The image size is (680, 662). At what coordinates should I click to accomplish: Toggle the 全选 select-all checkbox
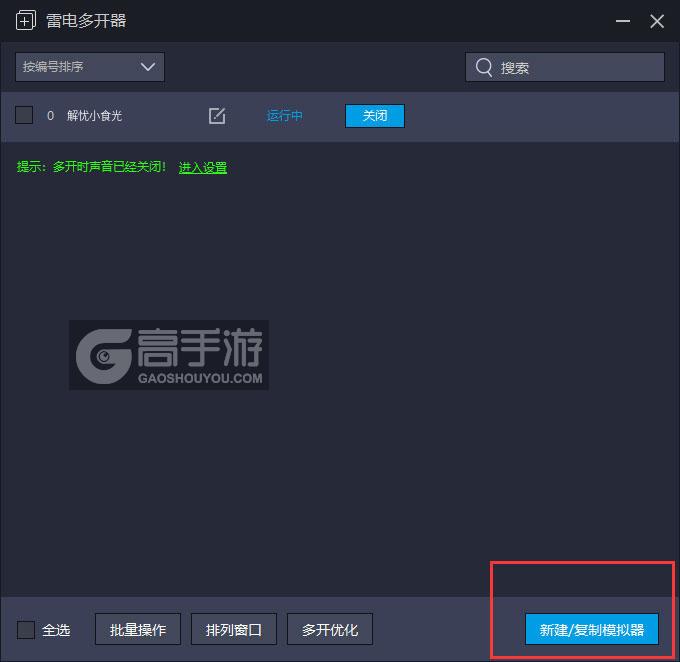26,629
